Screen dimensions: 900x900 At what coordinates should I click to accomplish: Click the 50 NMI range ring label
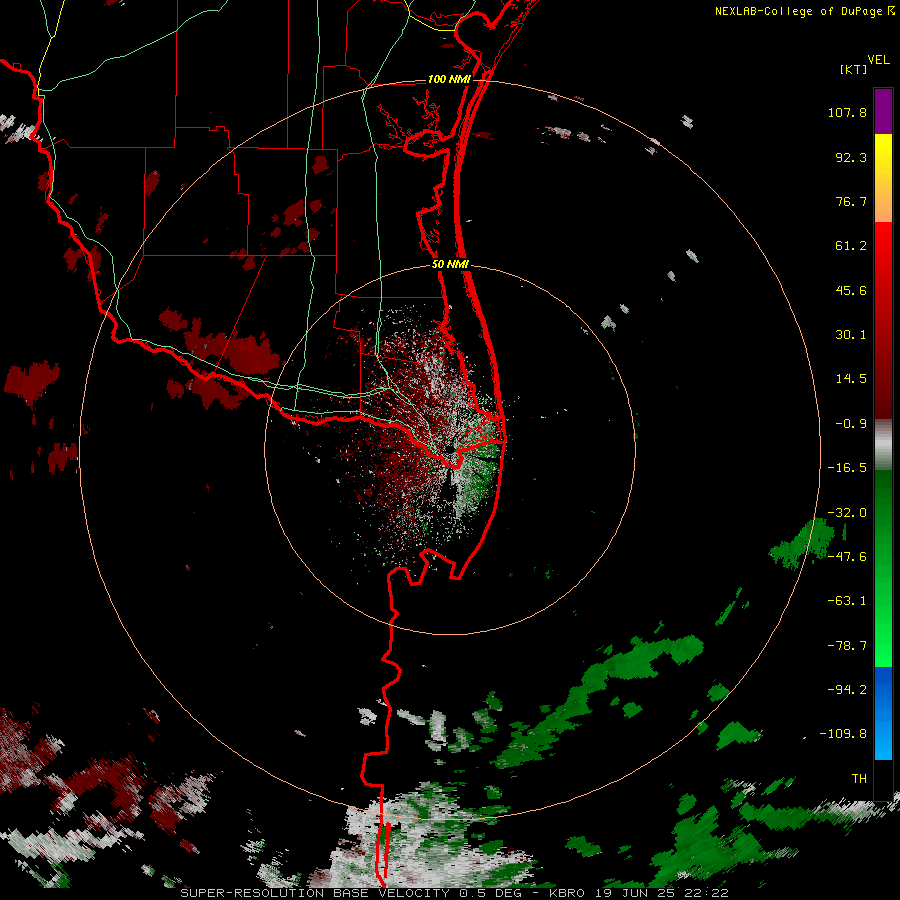click(451, 264)
